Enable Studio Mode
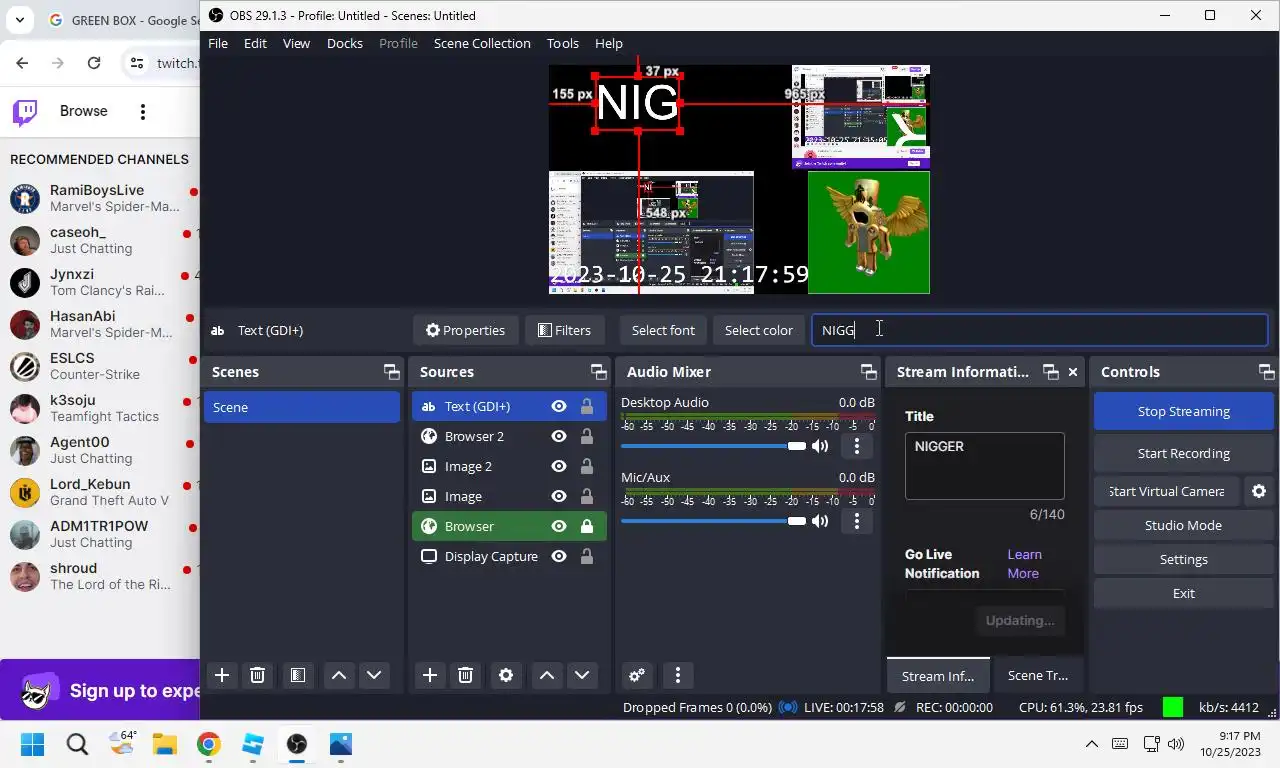The image size is (1280, 768). [1184, 525]
